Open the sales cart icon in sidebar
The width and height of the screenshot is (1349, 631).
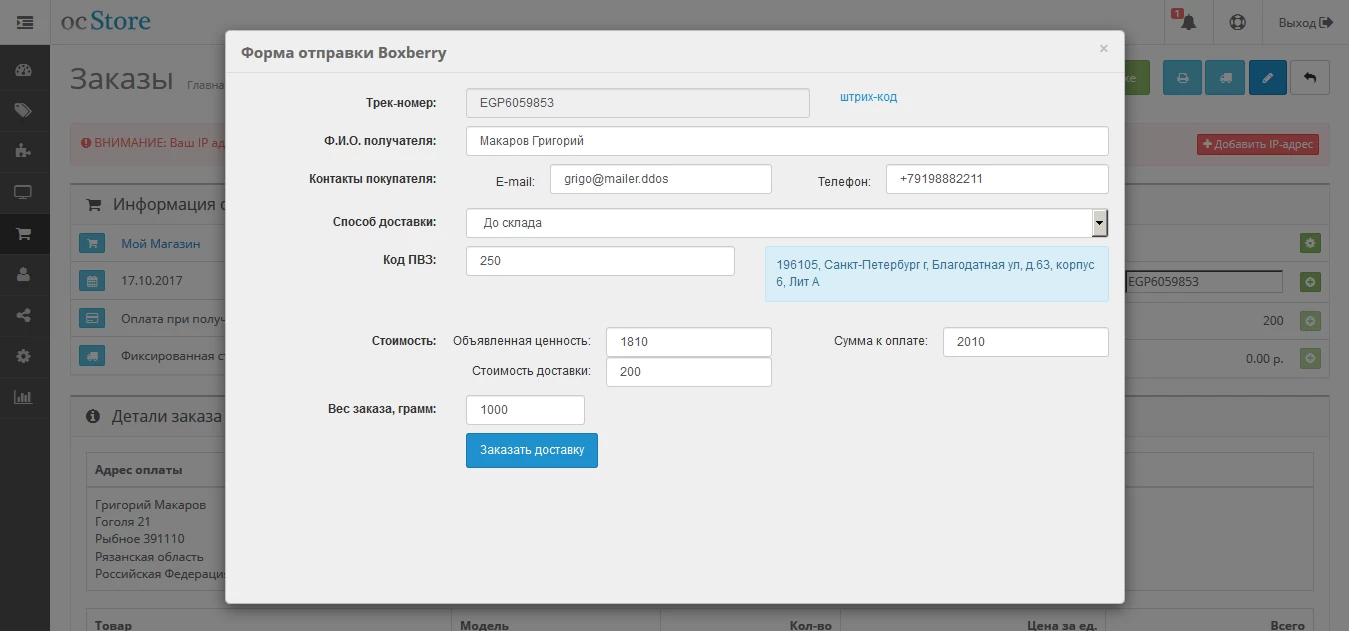tap(24, 234)
